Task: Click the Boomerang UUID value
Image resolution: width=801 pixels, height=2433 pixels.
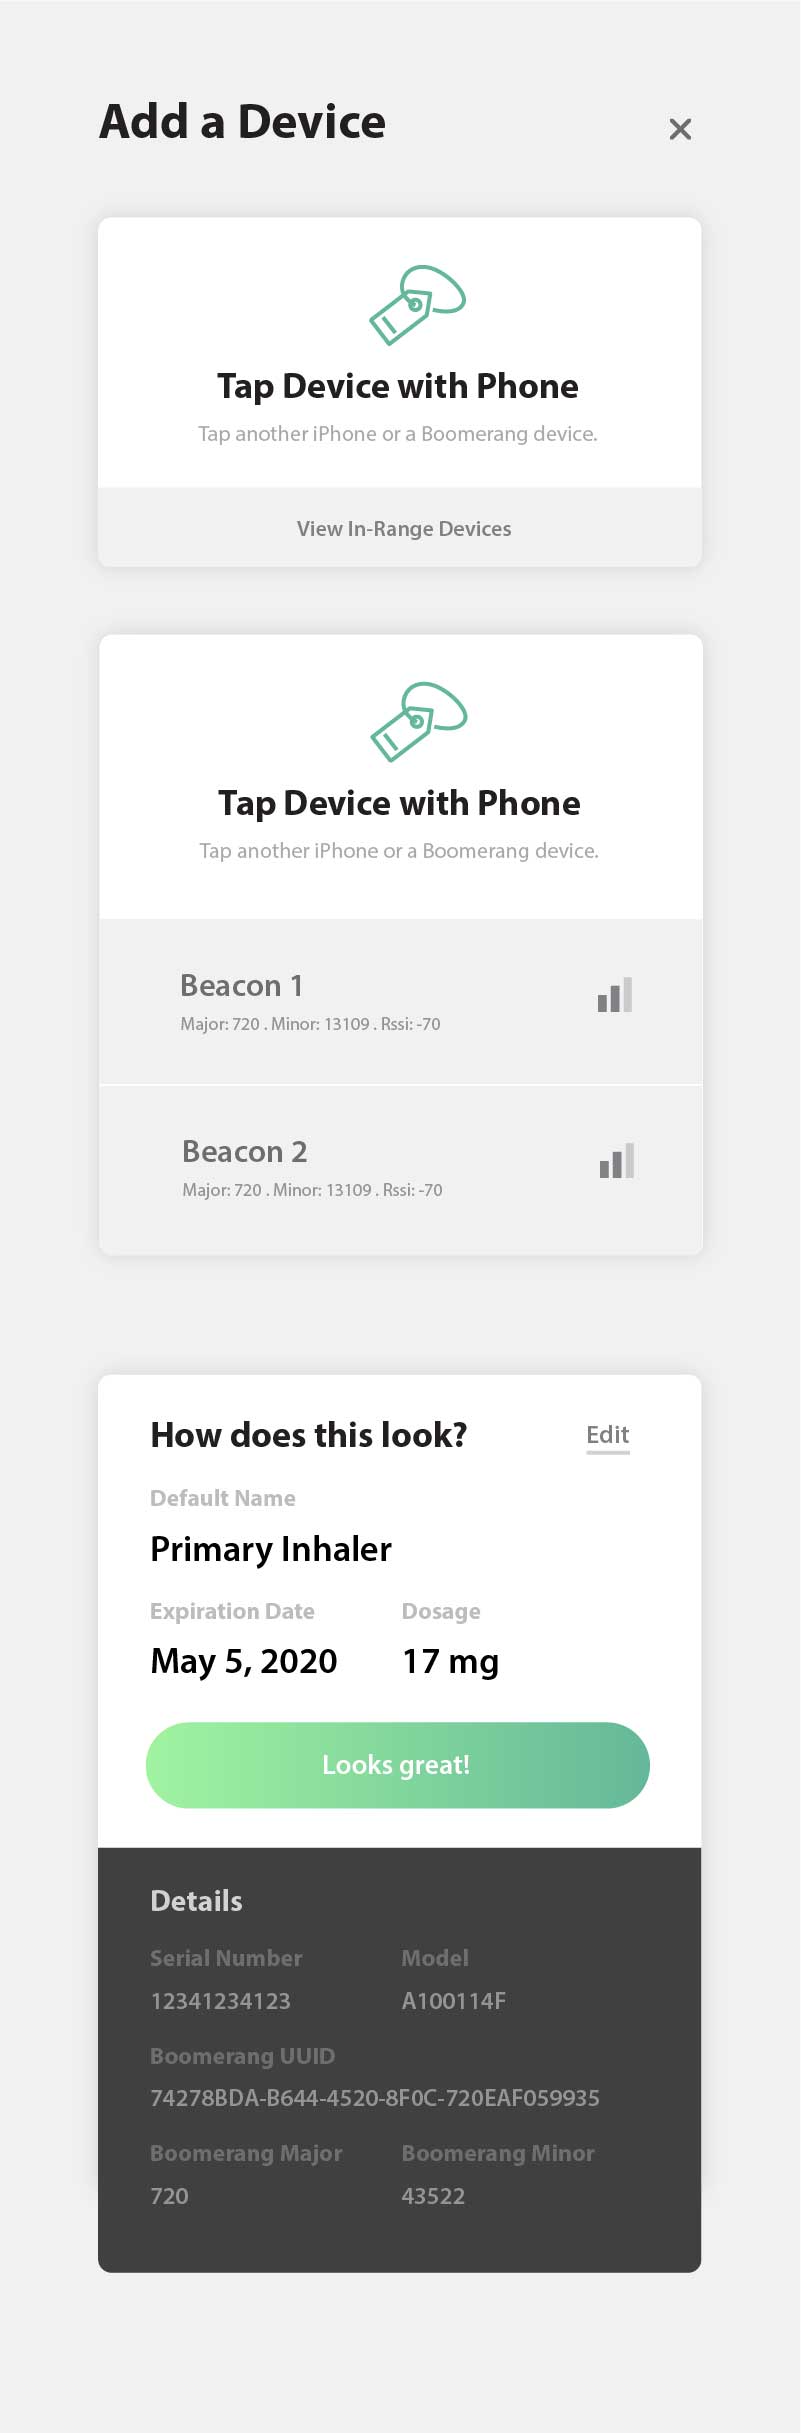Action: pyautogui.click(x=375, y=2098)
